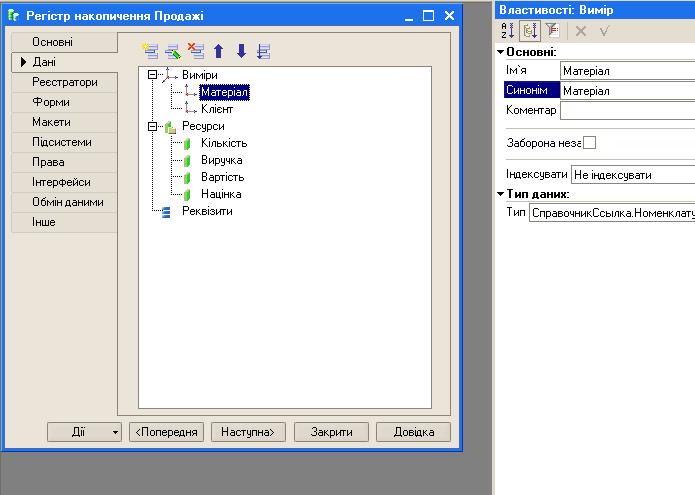Image resolution: width=695 pixels, height=495 pixels.
Task: Click the green icon beside Виручка
Action: click(x=187, y=160)
